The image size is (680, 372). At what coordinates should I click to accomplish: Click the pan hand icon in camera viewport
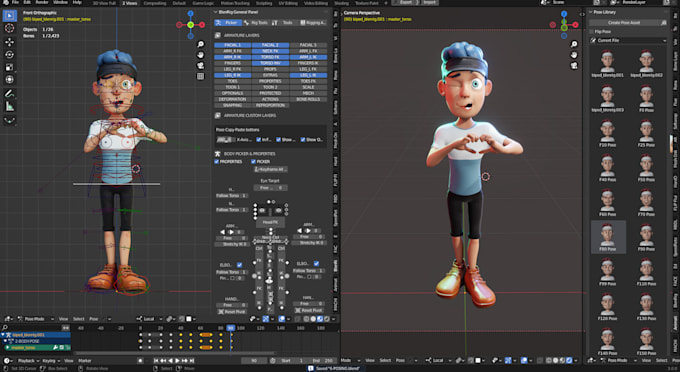(x=574, y=55)
